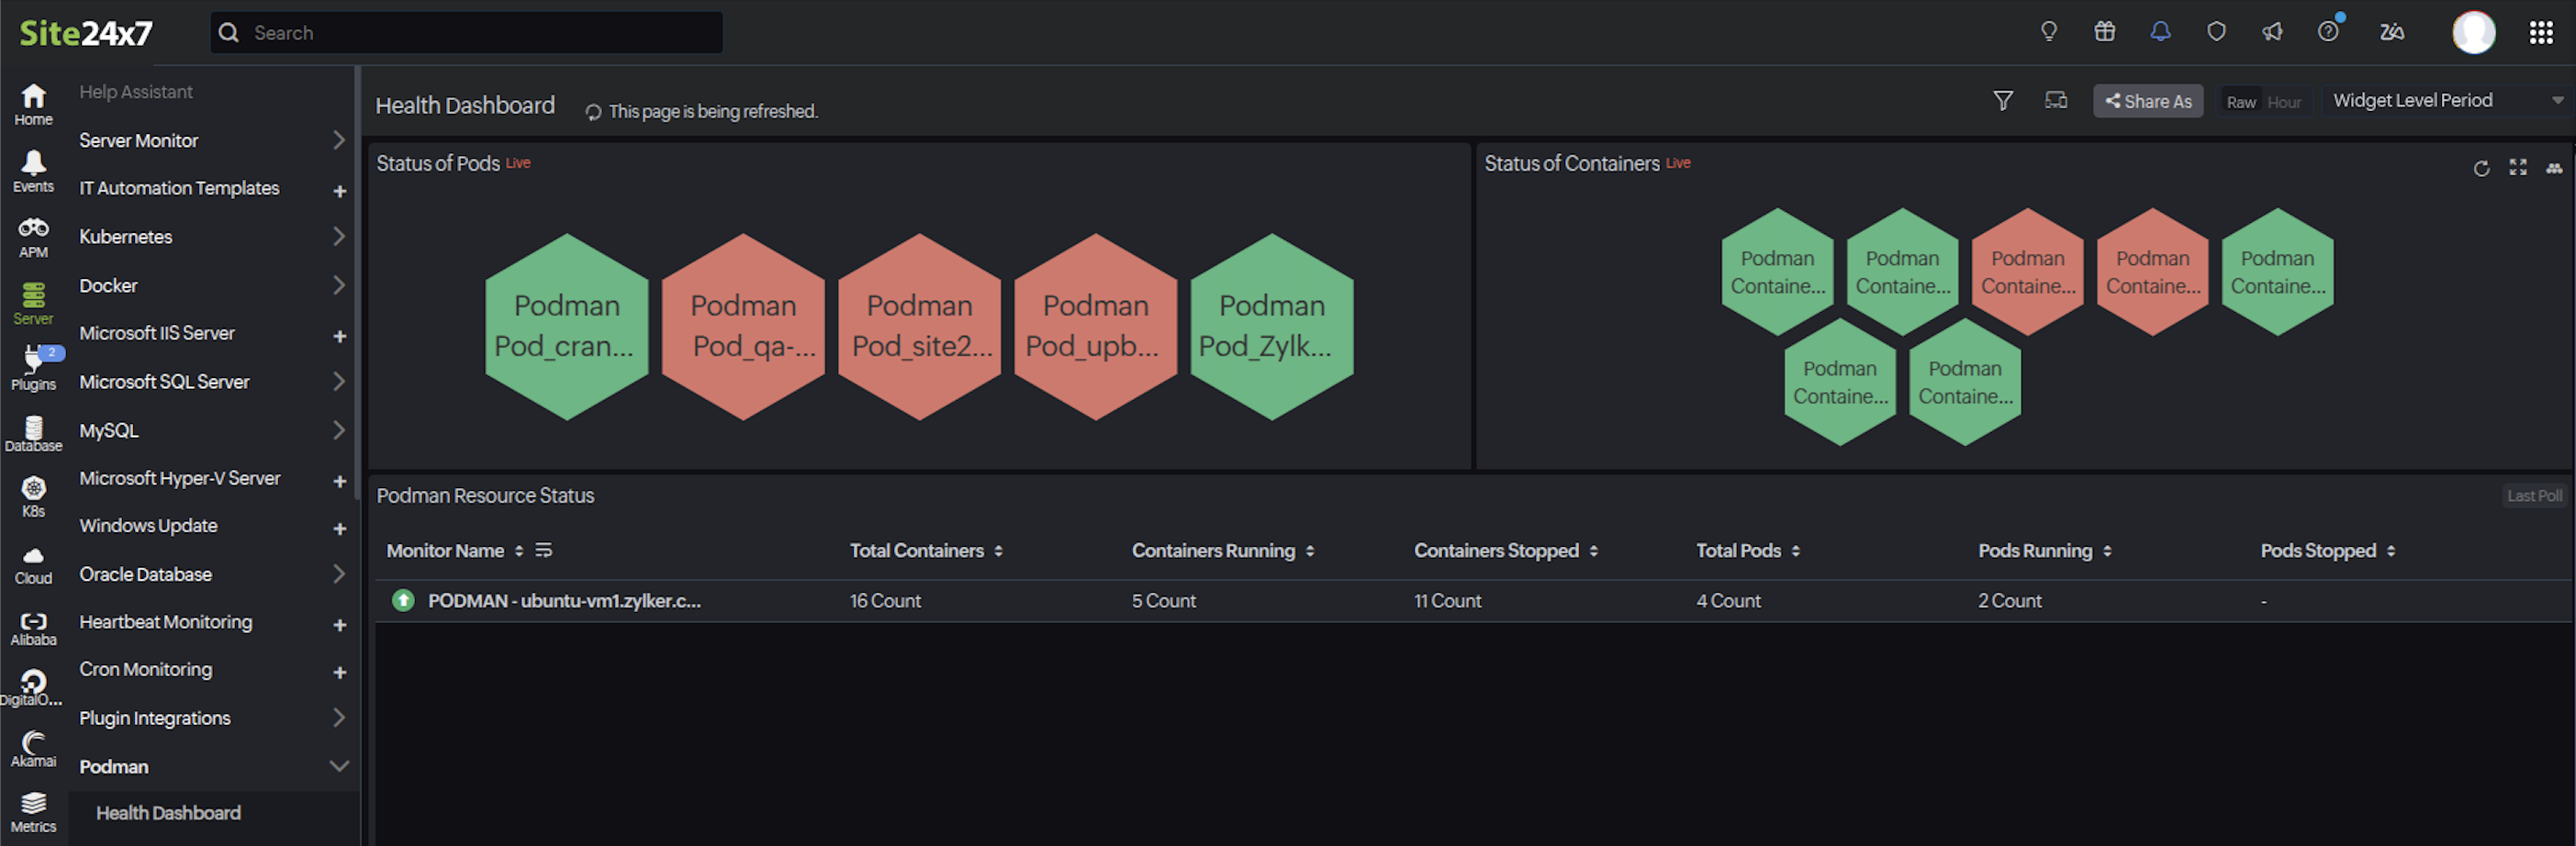Add an IT Automation Templates item

339,190
